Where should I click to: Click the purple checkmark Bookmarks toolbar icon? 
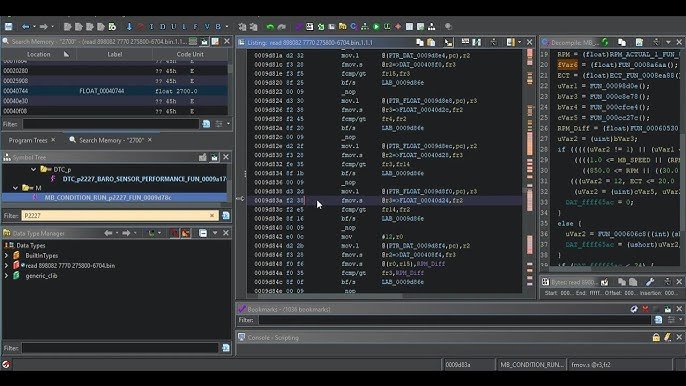(299, 27)
